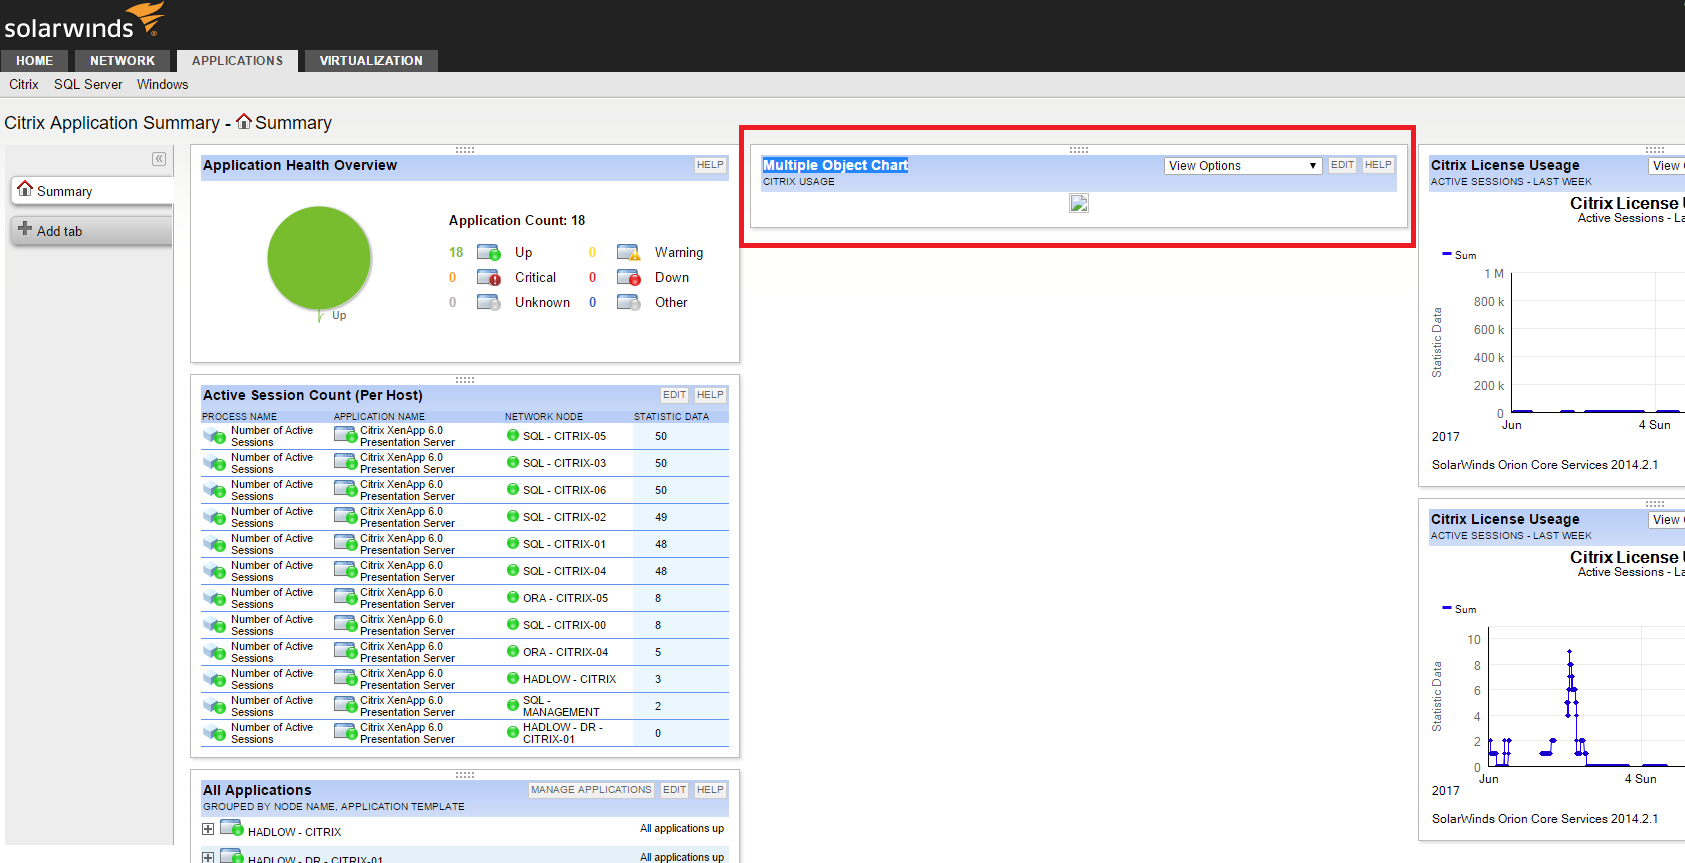Open the Windows submenu item
This screenshot has width=1685, height=863.
click(x=162, y=85)
